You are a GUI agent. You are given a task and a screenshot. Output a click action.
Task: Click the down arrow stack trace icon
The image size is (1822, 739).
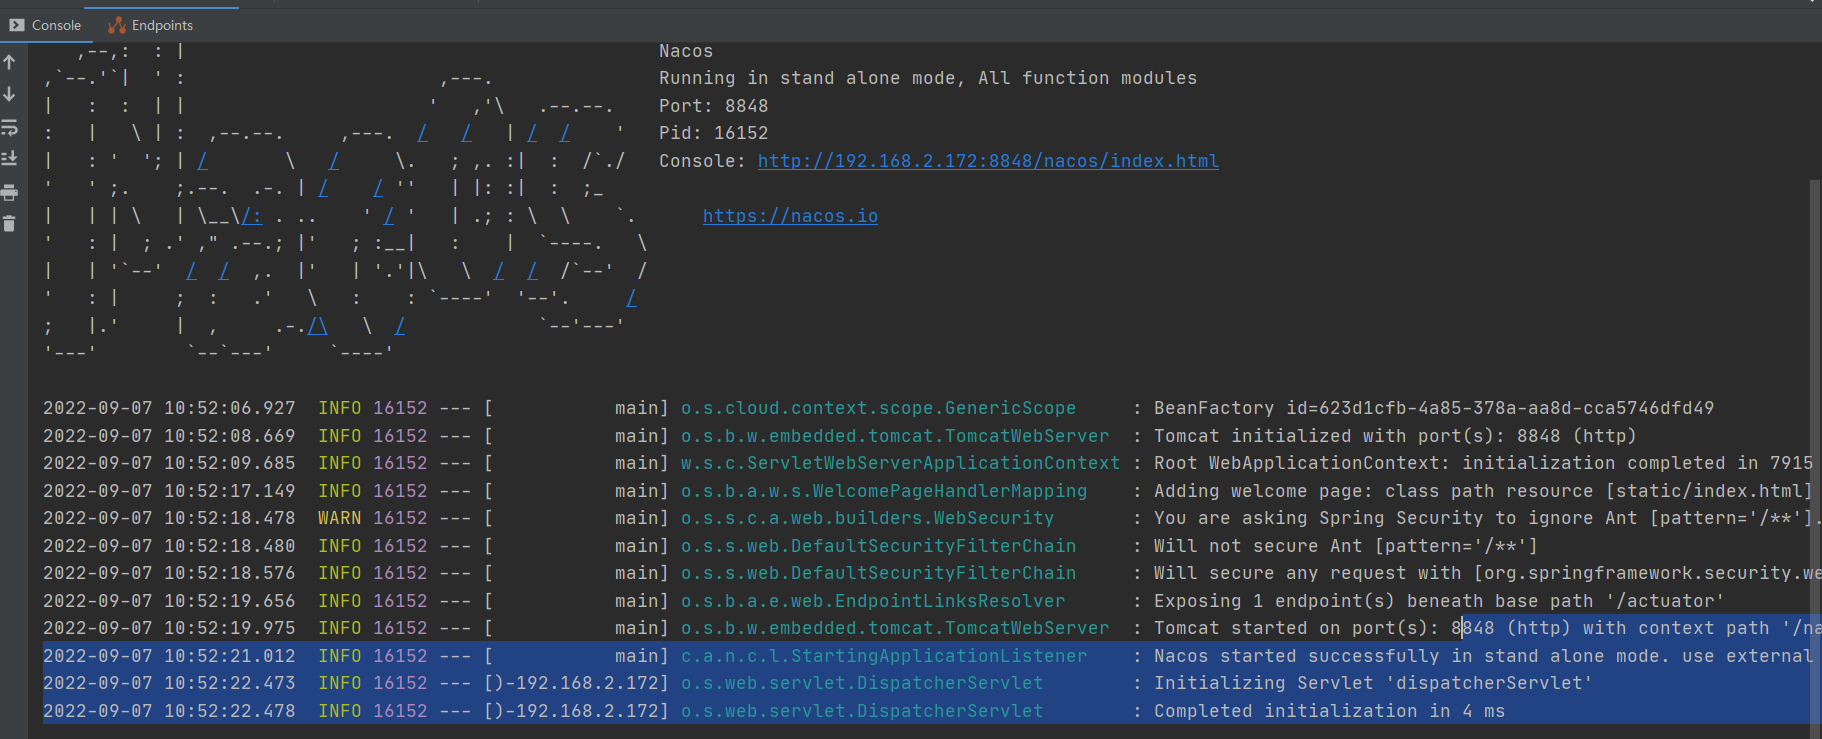10,94
